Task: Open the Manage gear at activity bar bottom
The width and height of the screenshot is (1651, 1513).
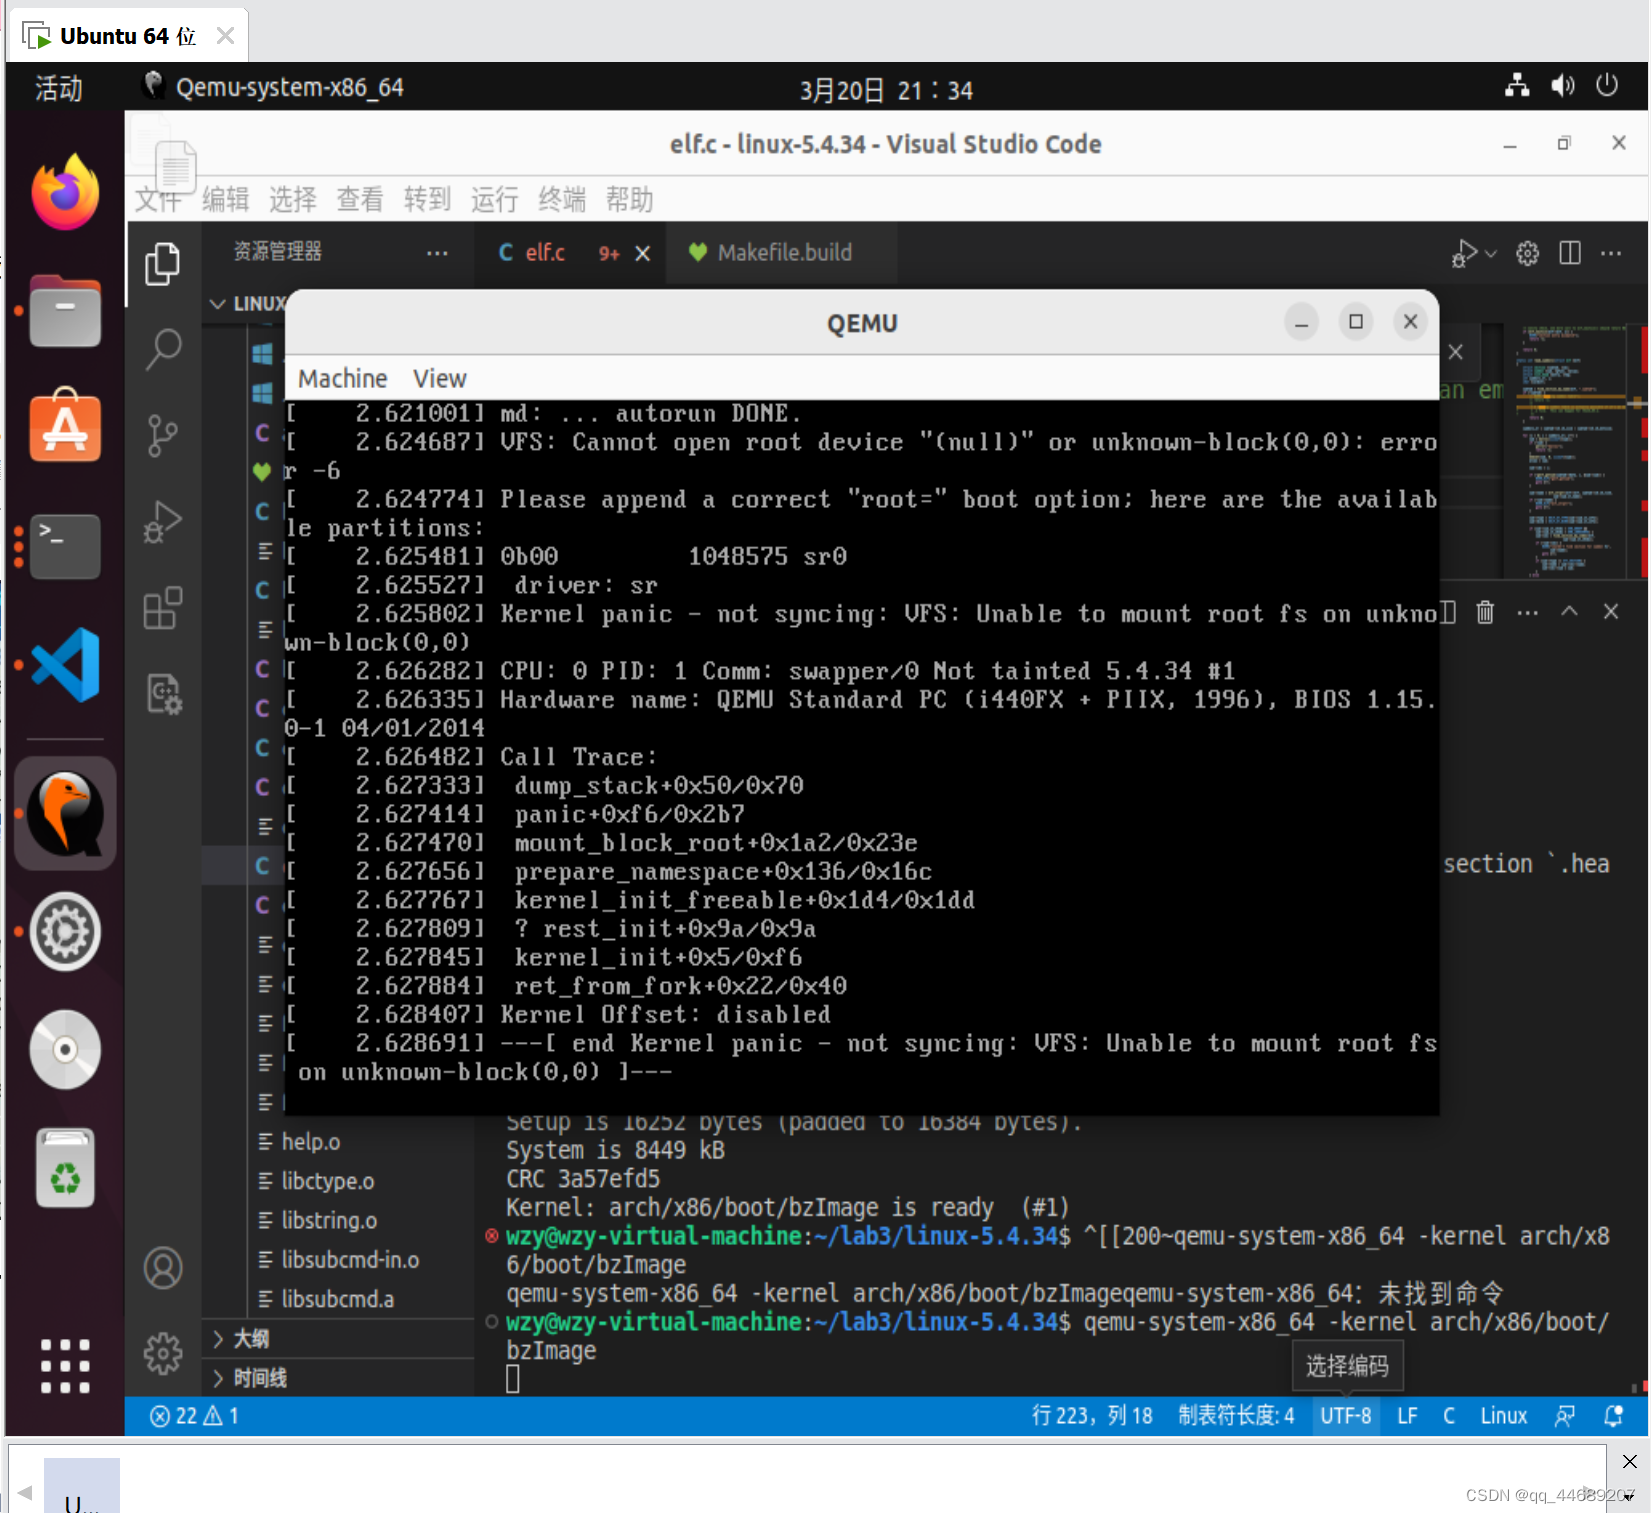Action: (163, 1353)
